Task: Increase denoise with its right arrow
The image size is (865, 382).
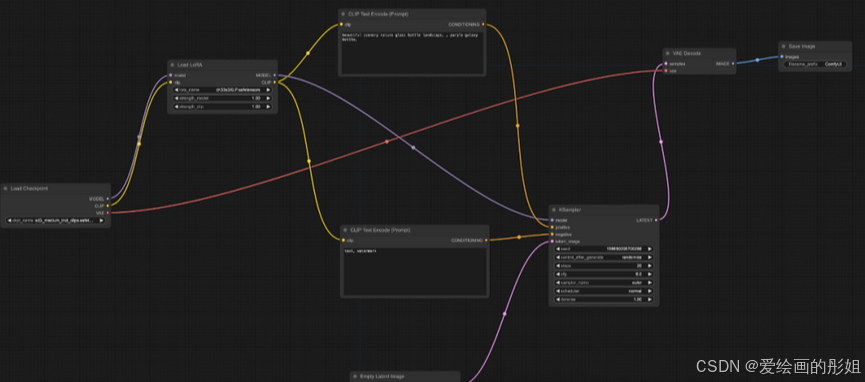Action: coord(650,299)
